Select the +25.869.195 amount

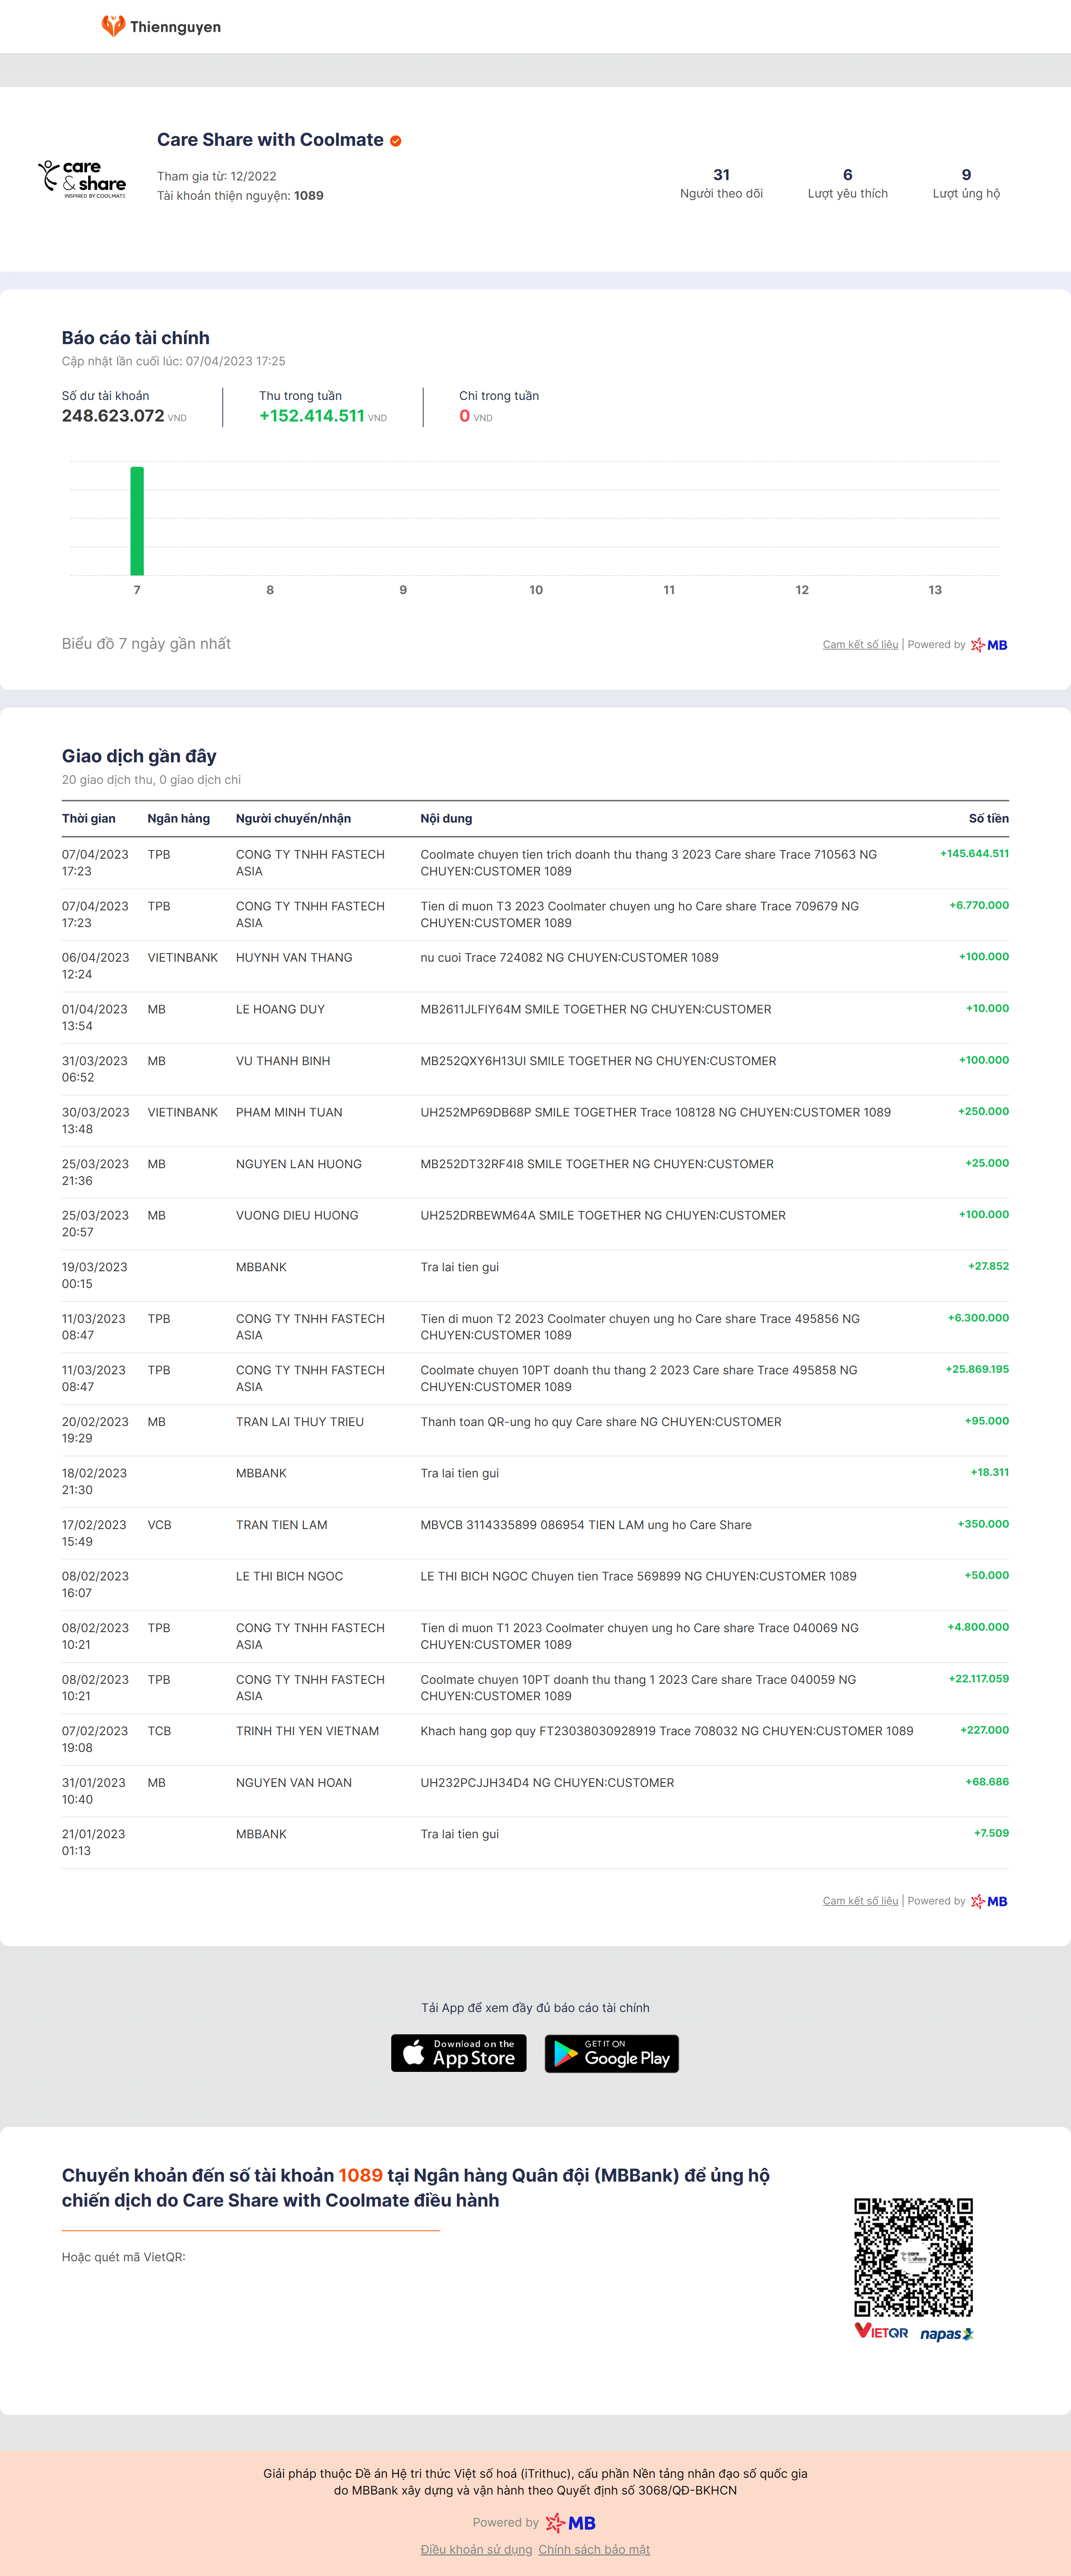[x=977, y=1369]
